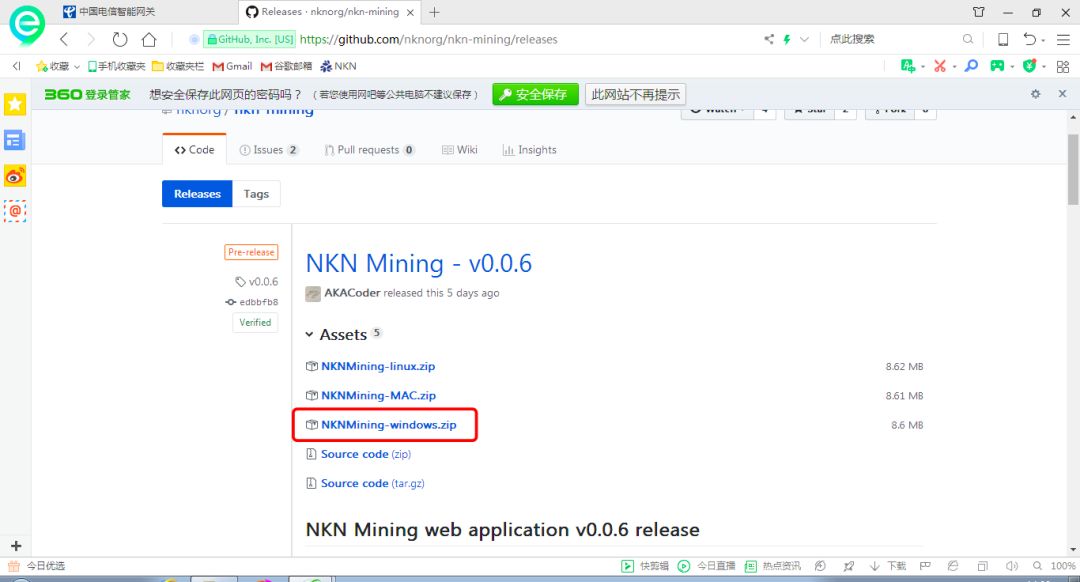This screenshot has width=1080, height=582.
Task: Open the address bar dropdown arrow
Action: [804, 39]
